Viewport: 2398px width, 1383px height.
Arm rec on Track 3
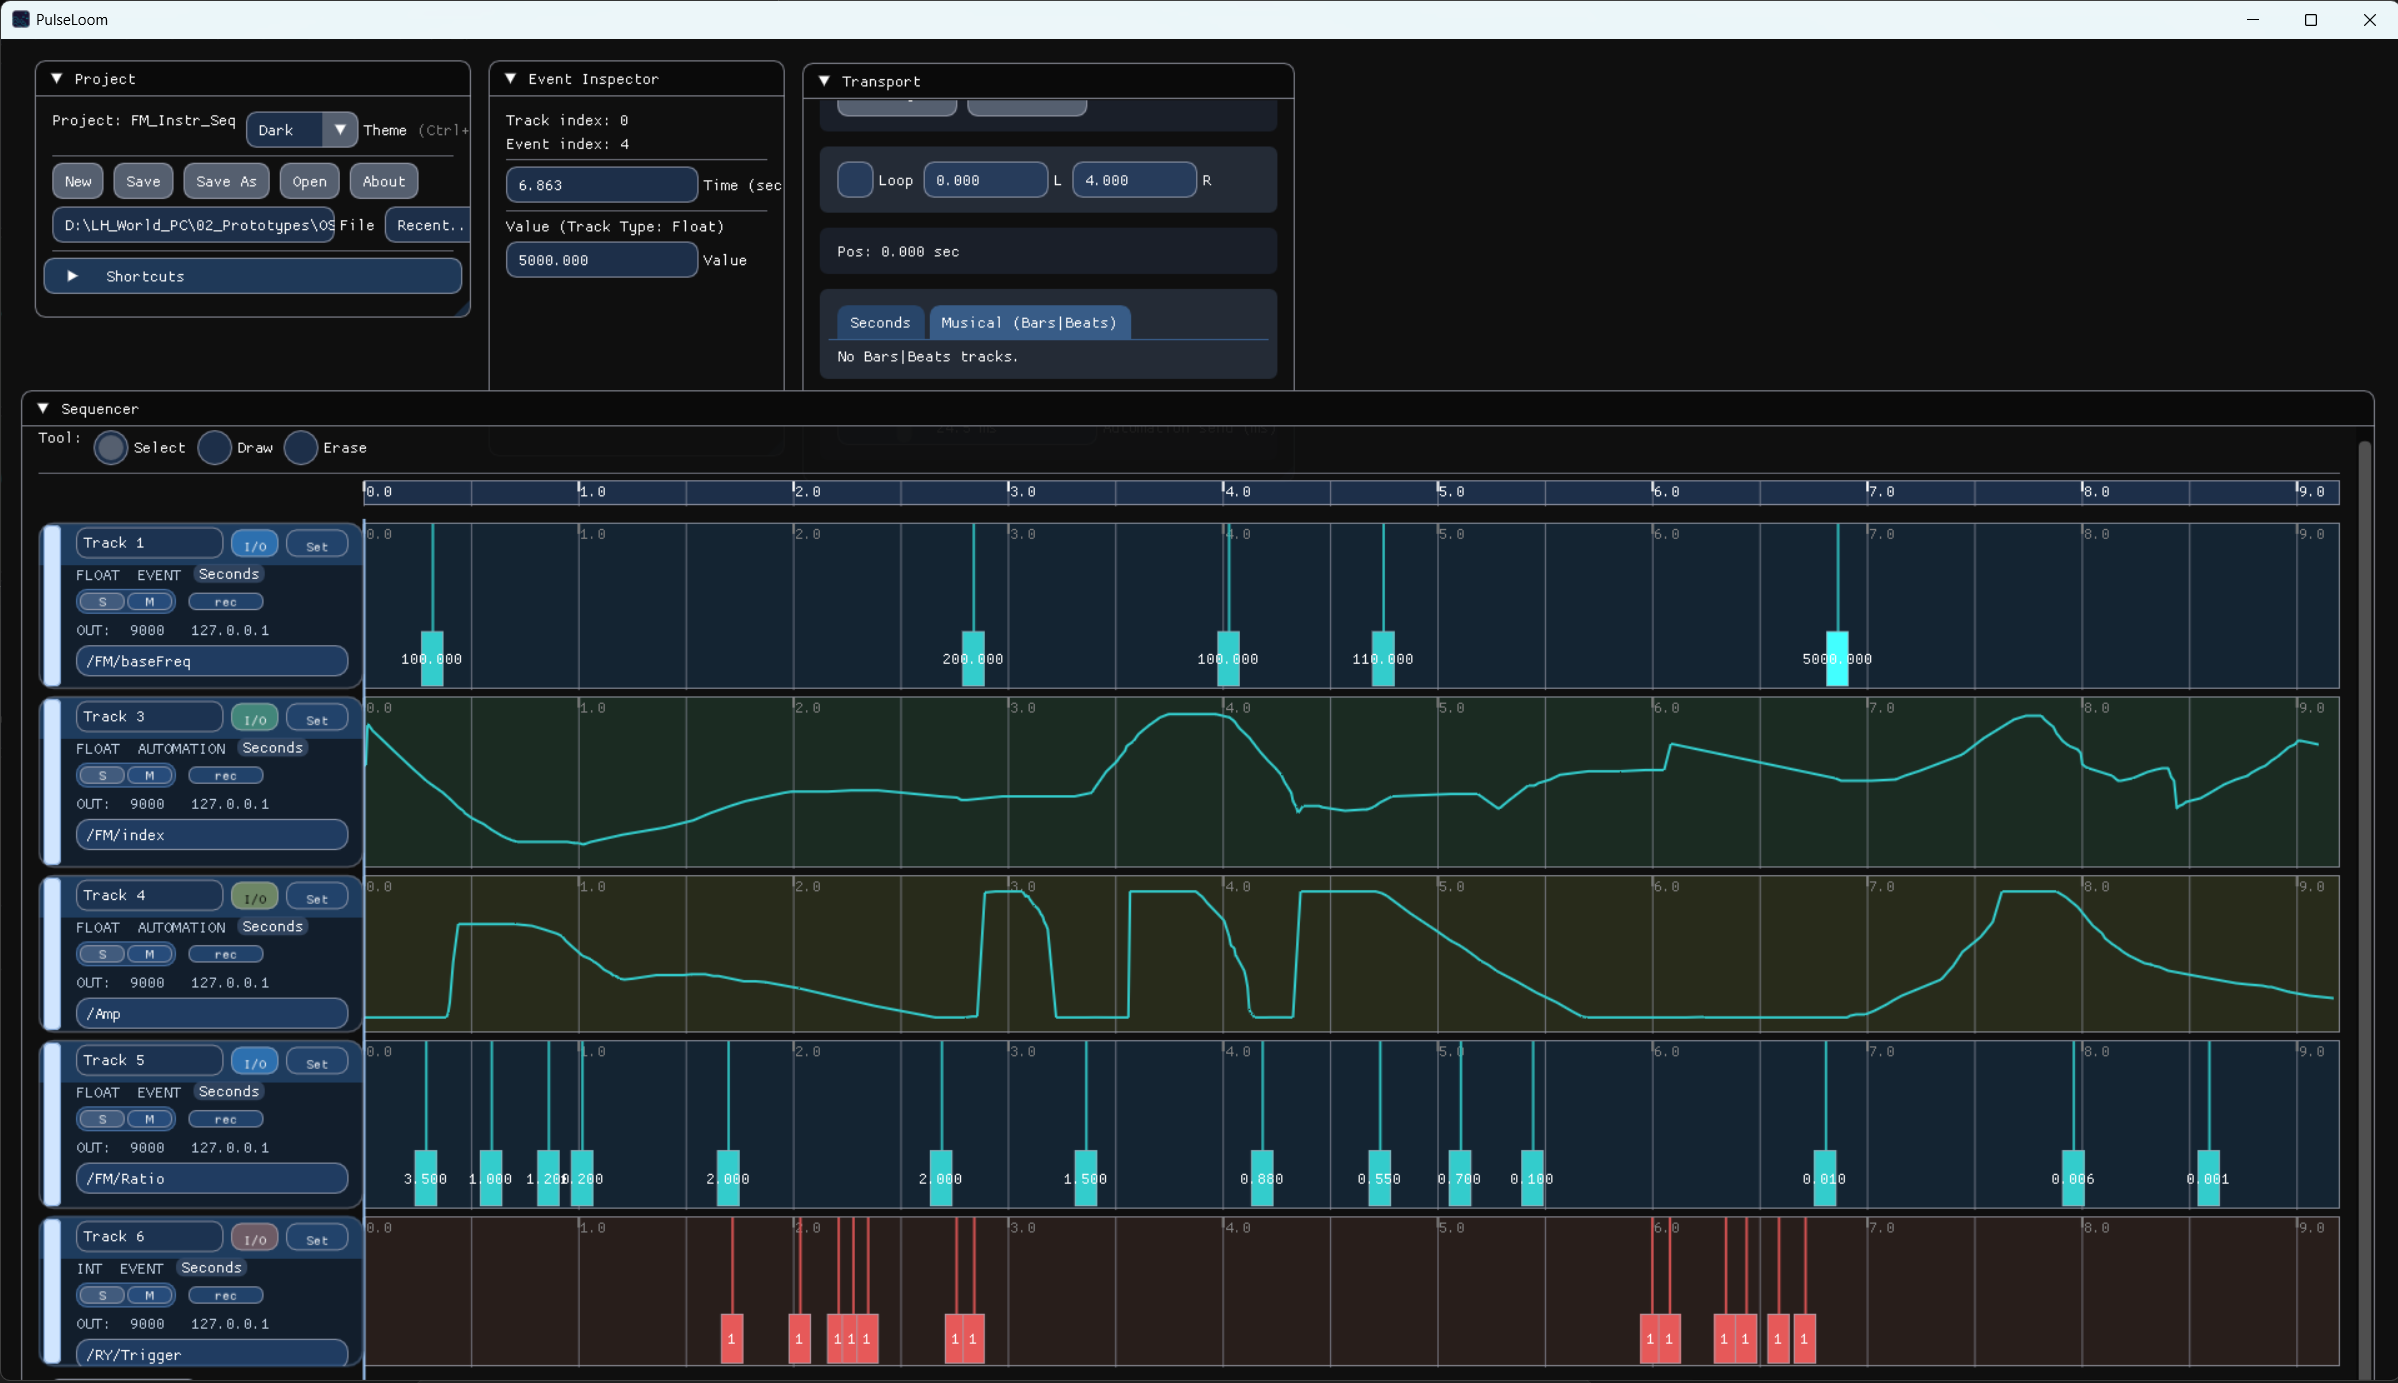pos(226,776)
